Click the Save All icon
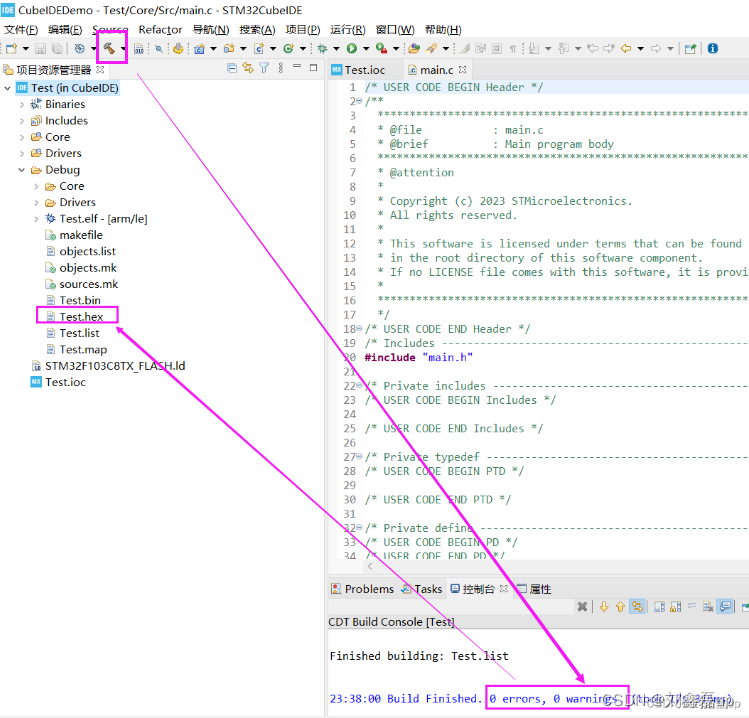This screenshot has height=718, width=749. [x=57, y=48]
